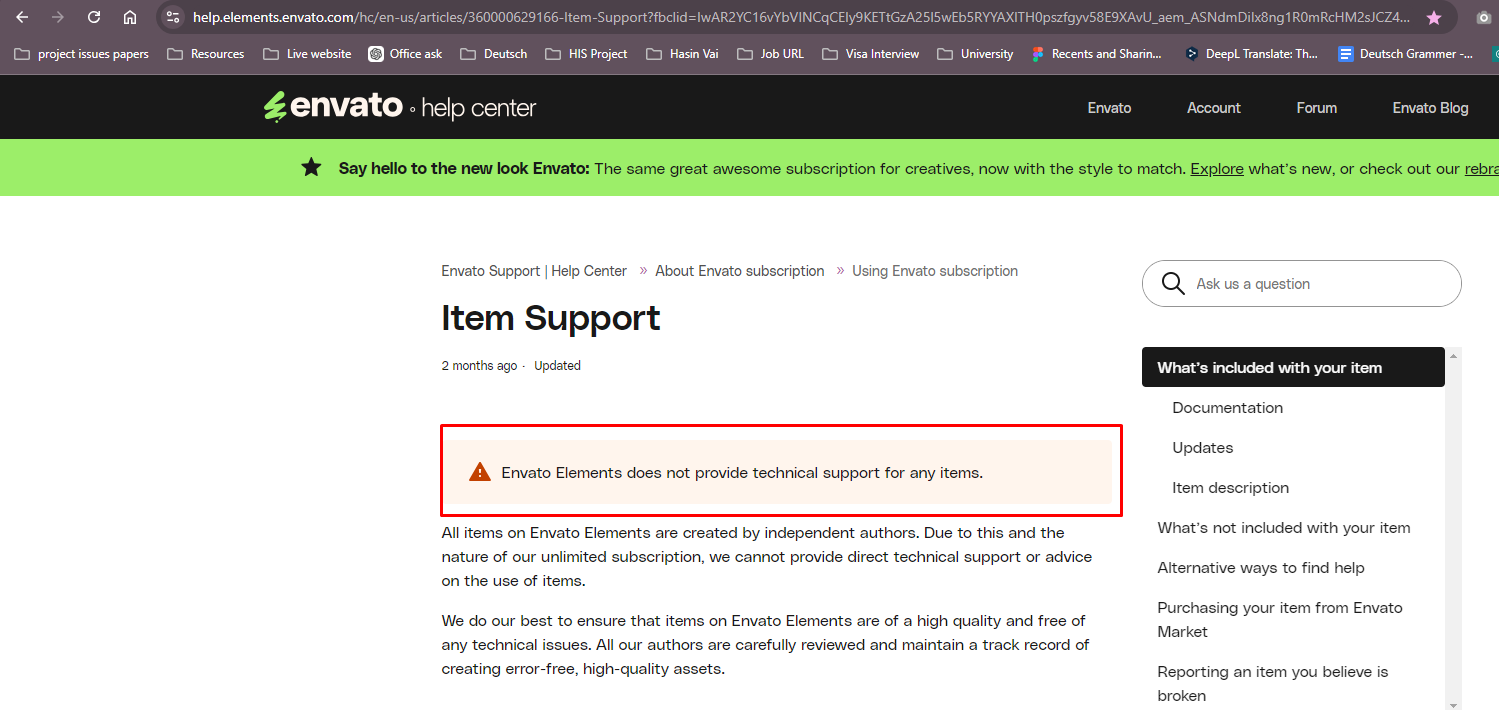This screenshot has height=710, width=1499.
Task: Click the camera icon at the toolbar edge
Action: click(x=1486, y=17)
